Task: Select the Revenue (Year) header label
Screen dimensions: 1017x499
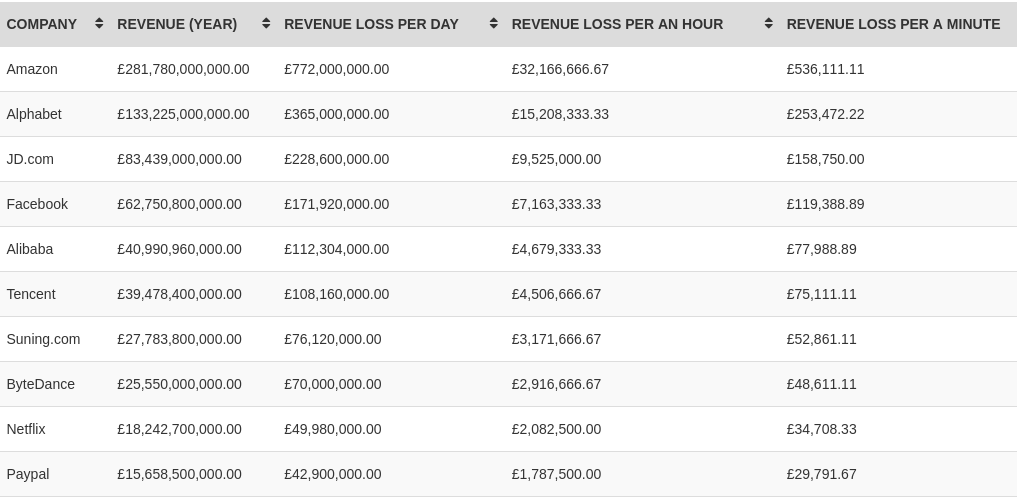Action: click(x=177, y=24)
